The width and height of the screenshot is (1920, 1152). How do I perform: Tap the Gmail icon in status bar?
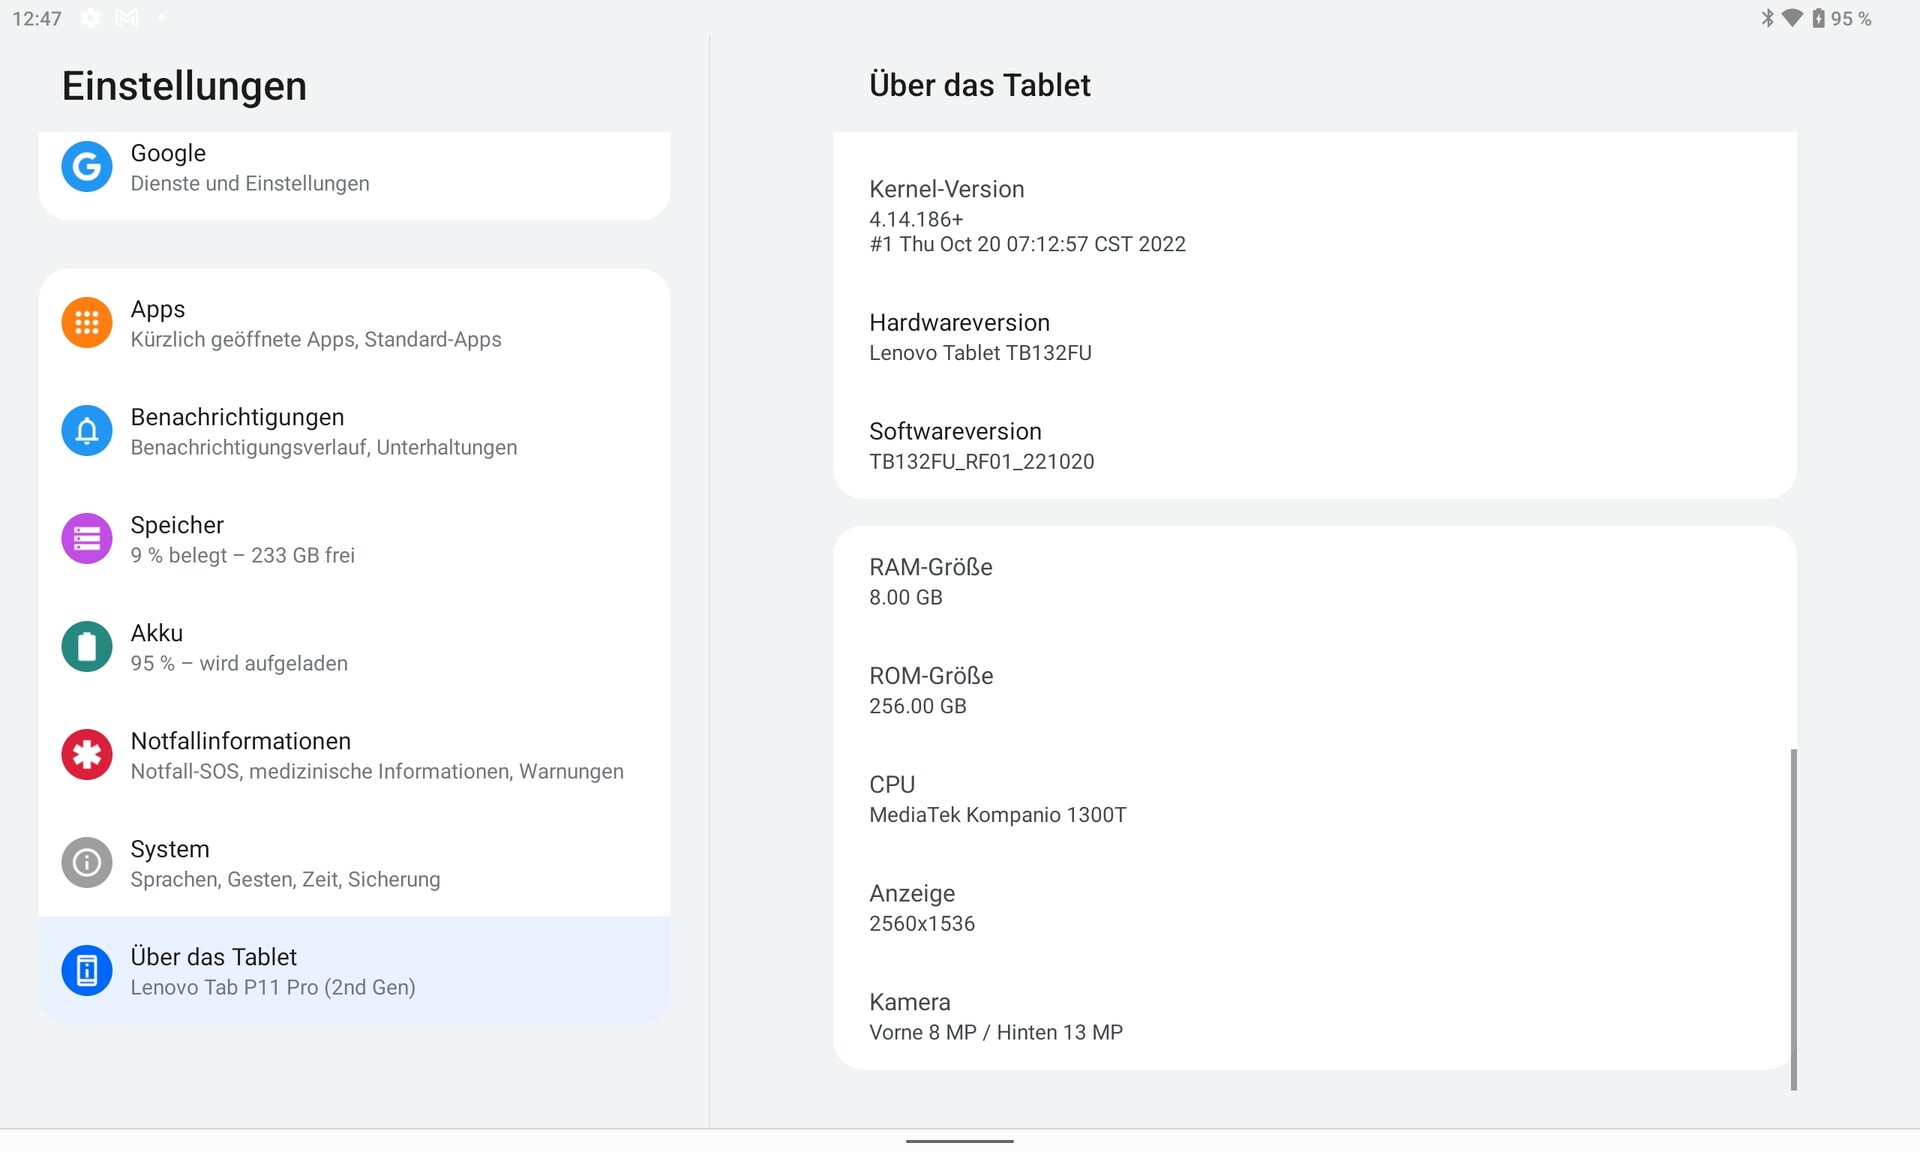pyautogui.click(x=127, y=18)
